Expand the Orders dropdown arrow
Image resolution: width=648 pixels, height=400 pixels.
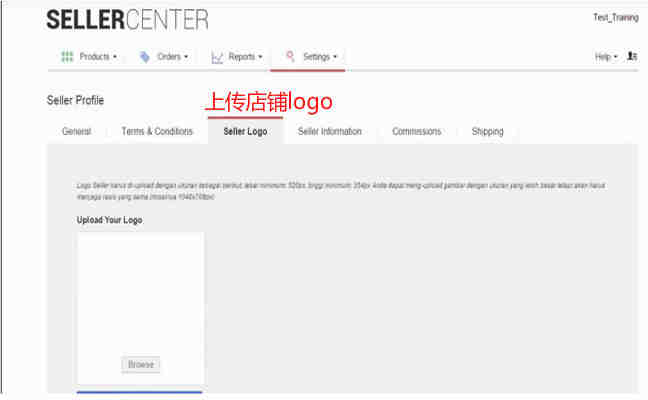coord(186,57)
